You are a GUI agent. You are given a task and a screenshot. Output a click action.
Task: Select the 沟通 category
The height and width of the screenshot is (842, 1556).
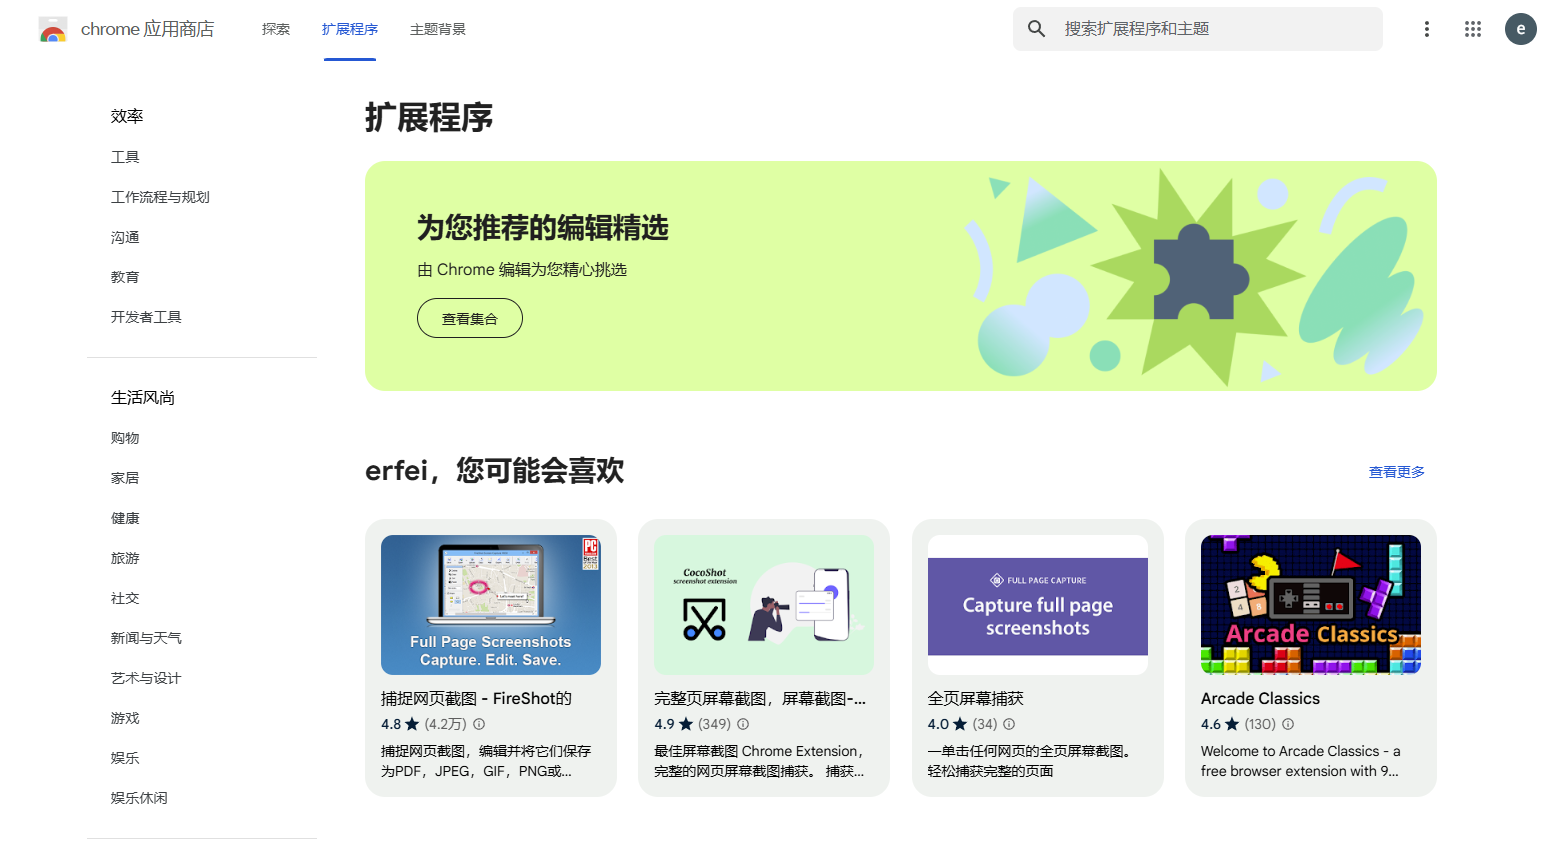[125, 237]
